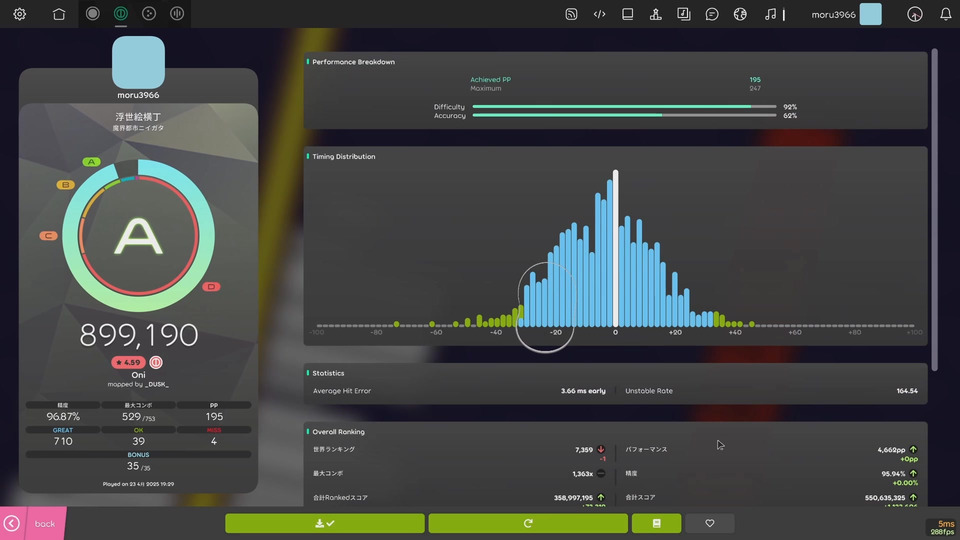Image resolution: width=960 pixels, height=540 pixels.
Task: Click the retry button with circular arrow
Action: (528, 523)
